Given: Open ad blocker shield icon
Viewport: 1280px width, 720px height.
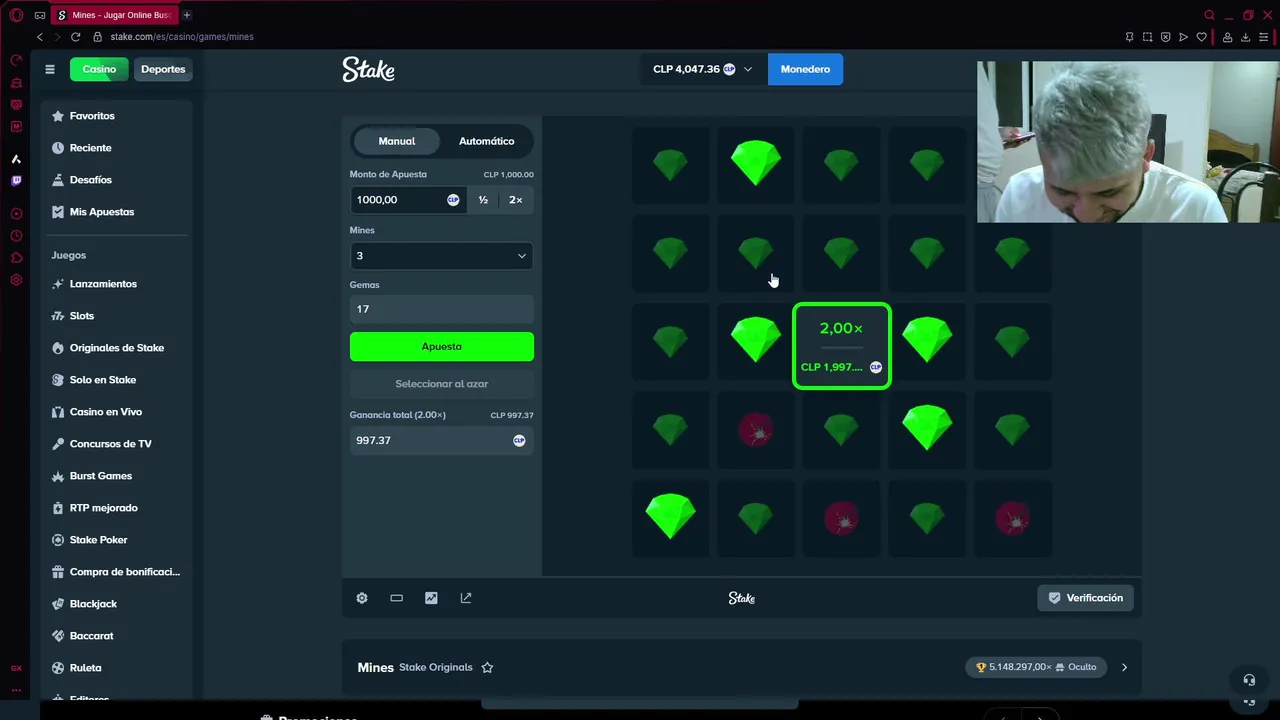Looking at the screenshot, I should tap(1165, 37).
